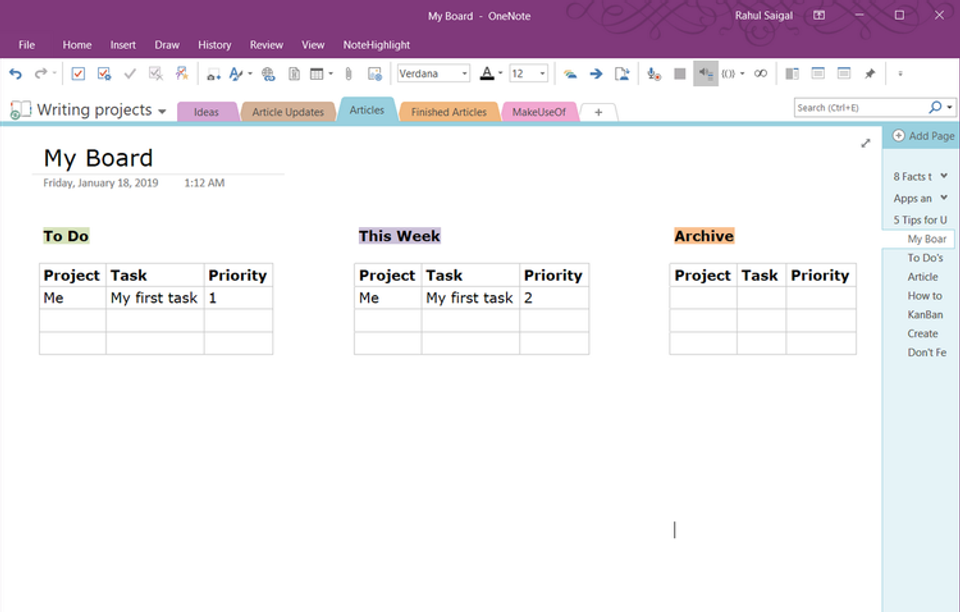Click into the Search notes field
Screen dimensions: 960x612
pos(860,108)
